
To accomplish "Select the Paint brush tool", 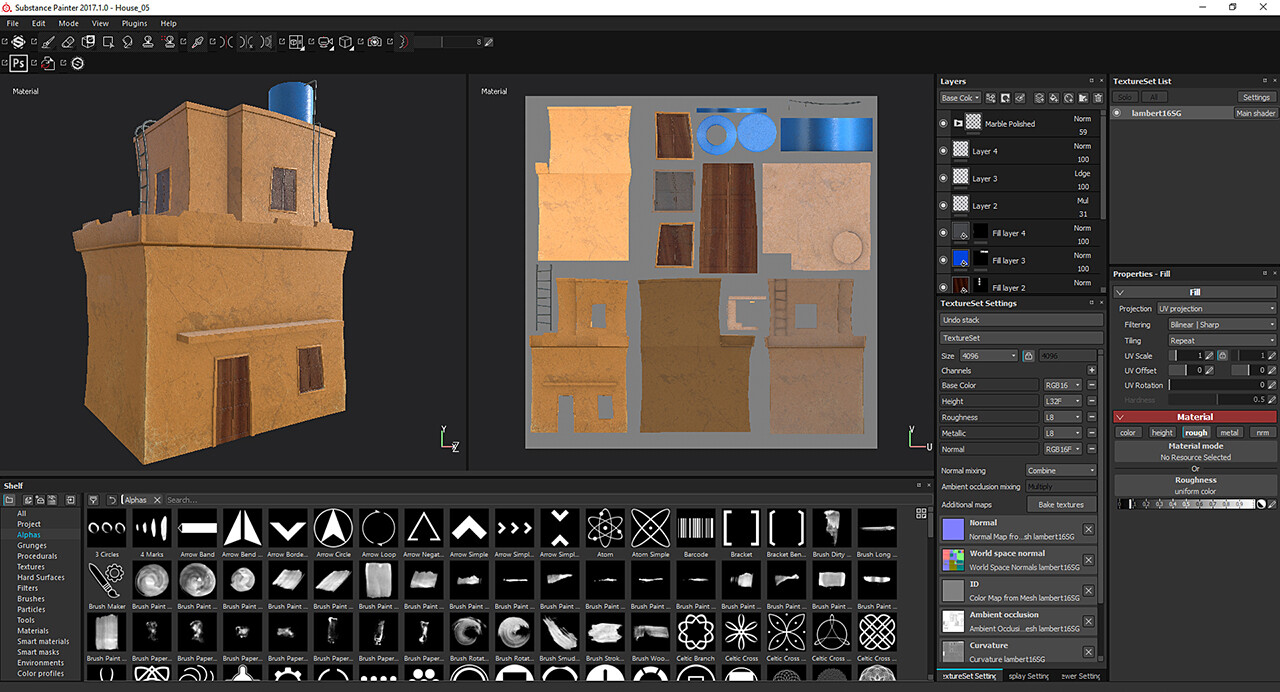I will coord(47,42).
